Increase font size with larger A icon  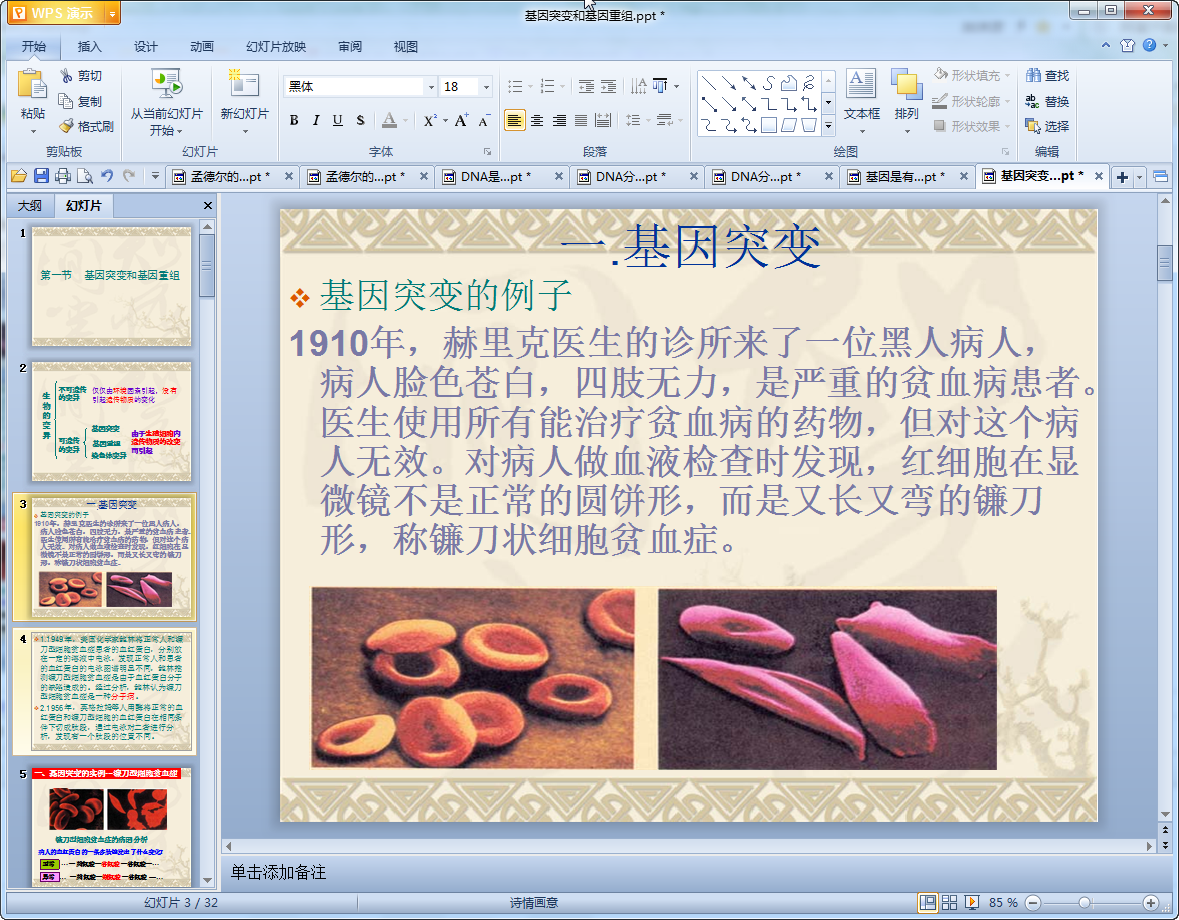click(x=461, y=120)
